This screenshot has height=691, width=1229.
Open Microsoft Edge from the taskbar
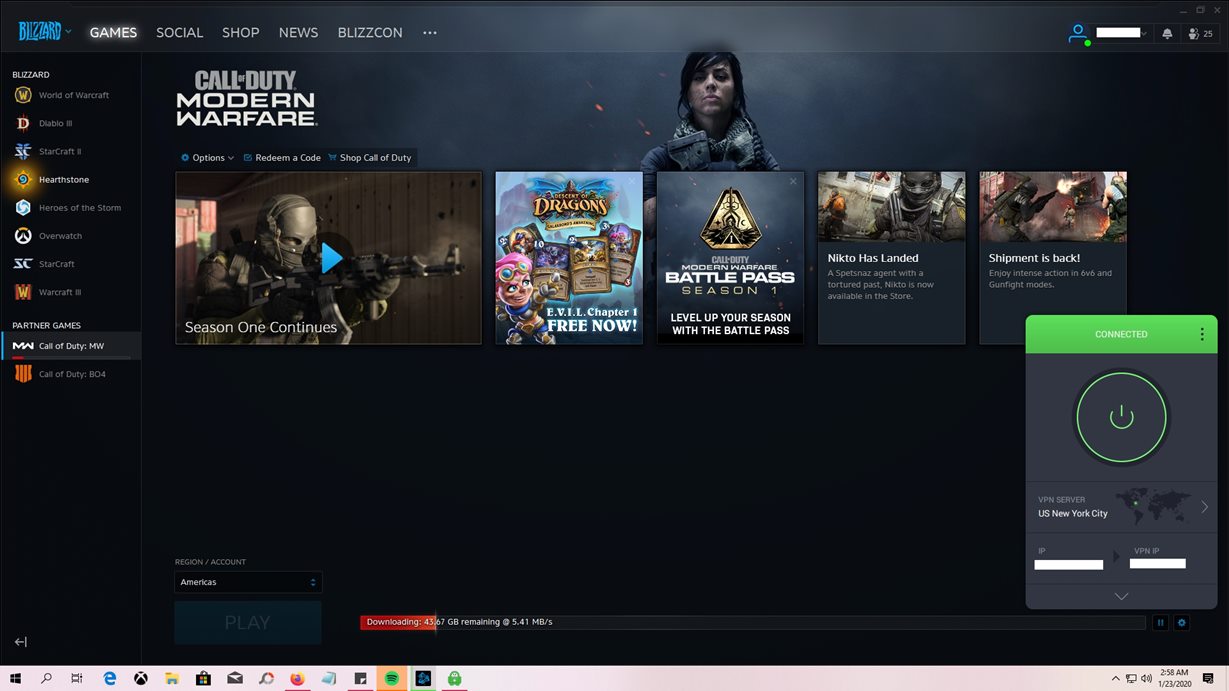pos(110,678)
